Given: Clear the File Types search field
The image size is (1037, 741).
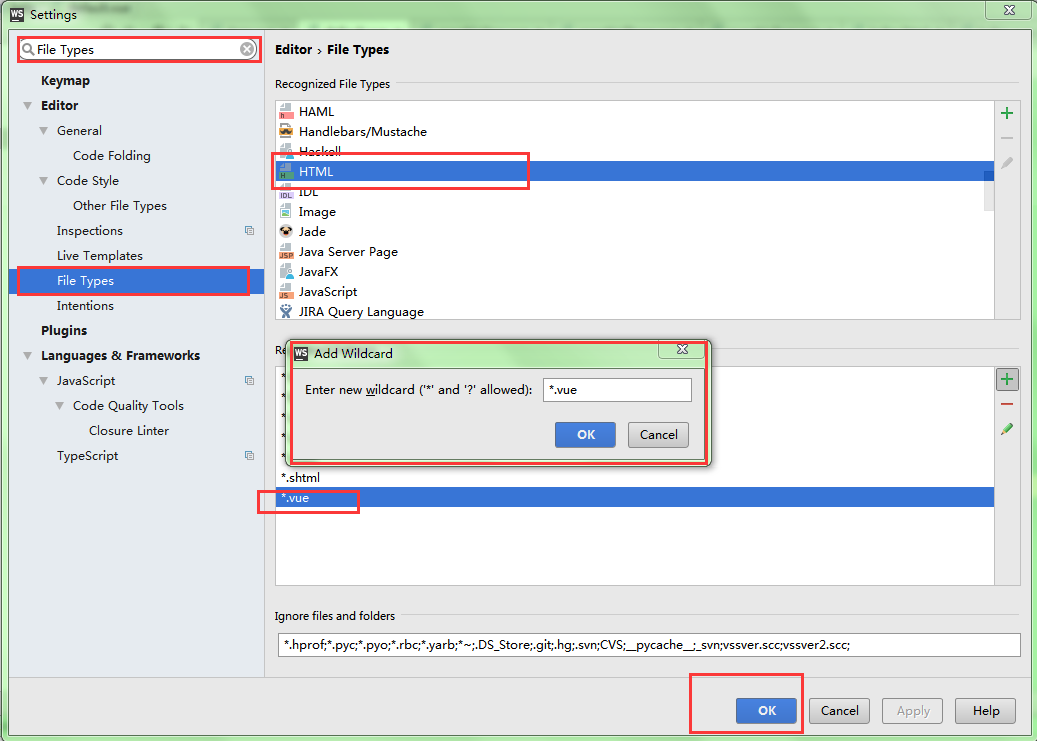Looking at the screenshot, I should coord(247,50).
